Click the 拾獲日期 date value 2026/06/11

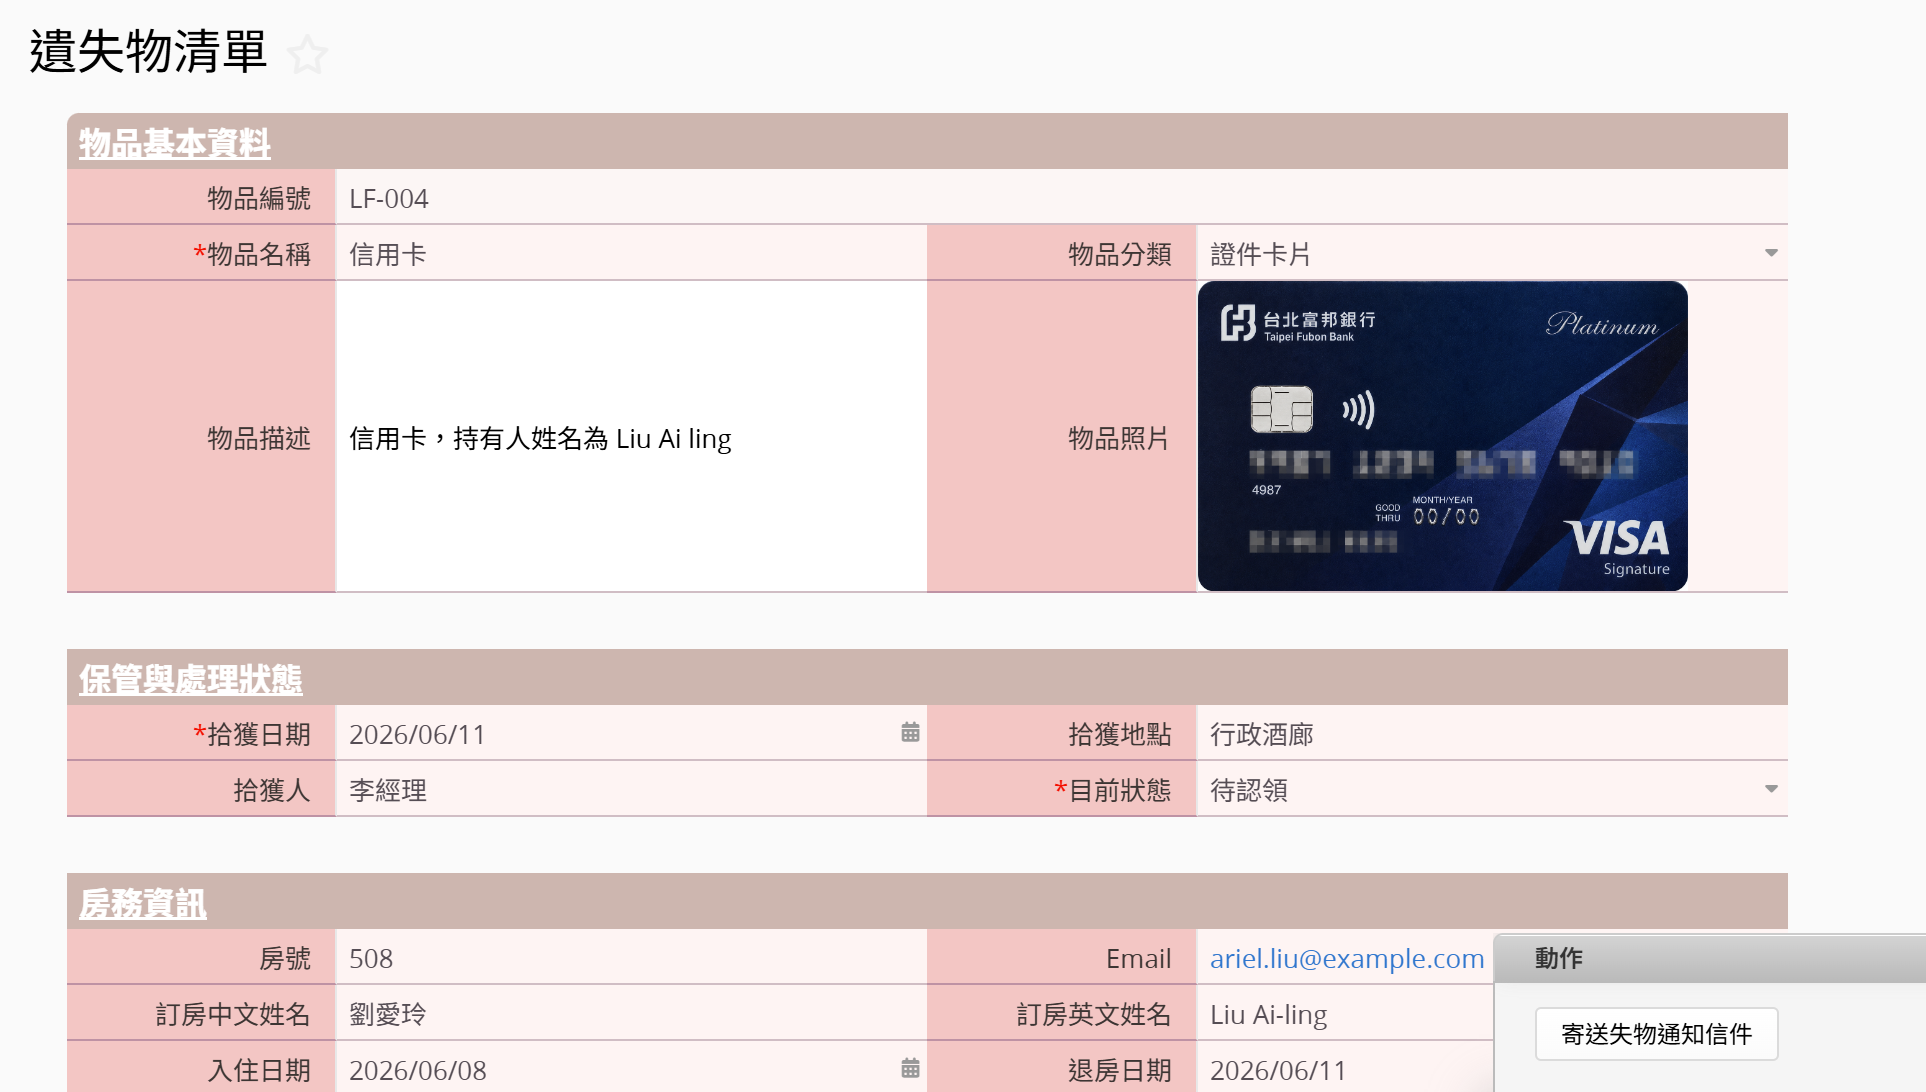417,734
